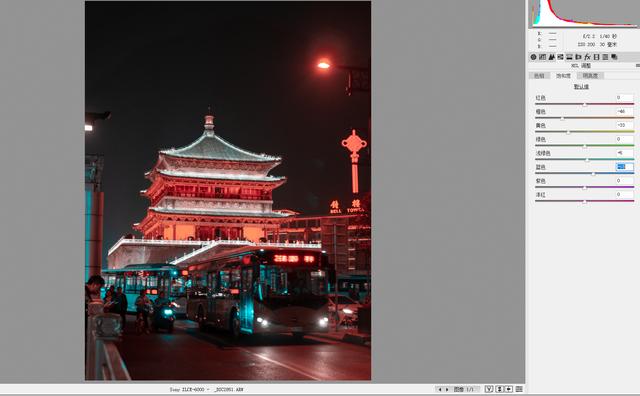Viewport: 640px width, 396px height.
Task: Open the Effects (fx) panel icon
Action: [x=587, y=57]
